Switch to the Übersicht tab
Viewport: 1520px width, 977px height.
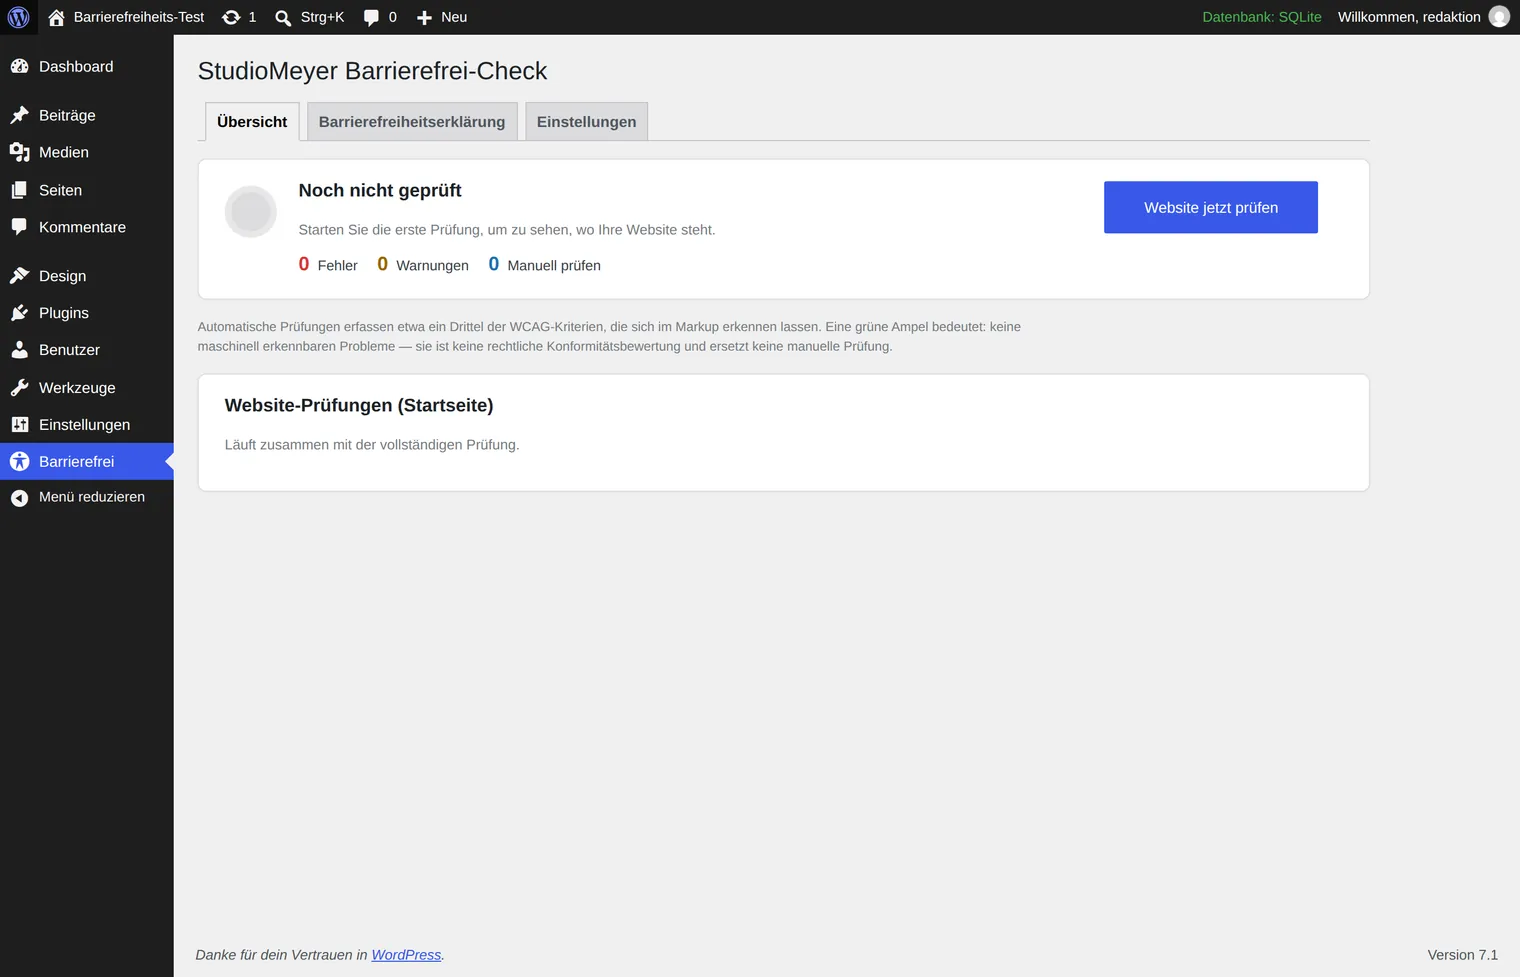(x=252, y=121)
